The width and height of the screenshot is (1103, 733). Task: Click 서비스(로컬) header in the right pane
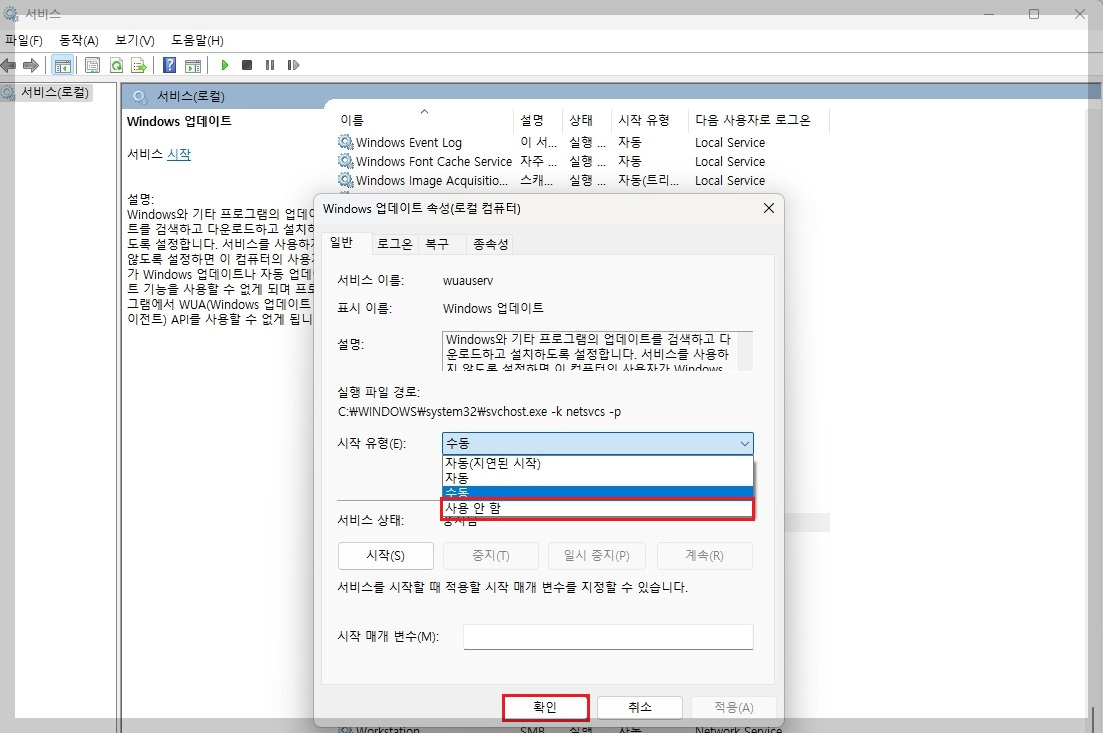click(x=191, y=96)
